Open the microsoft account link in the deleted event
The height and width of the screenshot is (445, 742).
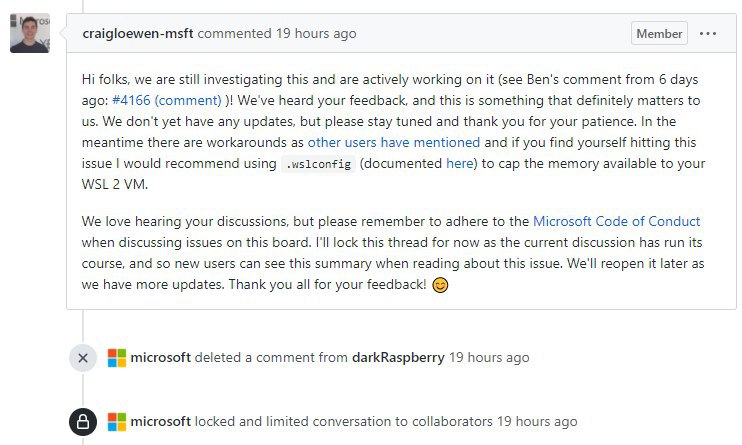pyautogui.click(x=161, y=357)
